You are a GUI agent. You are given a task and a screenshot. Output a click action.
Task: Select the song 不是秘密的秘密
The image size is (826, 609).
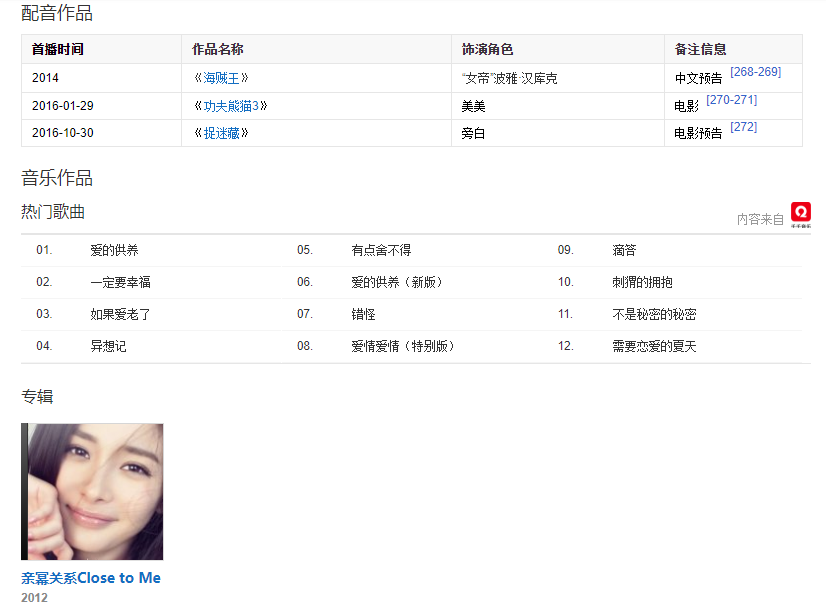coord(654,314)
